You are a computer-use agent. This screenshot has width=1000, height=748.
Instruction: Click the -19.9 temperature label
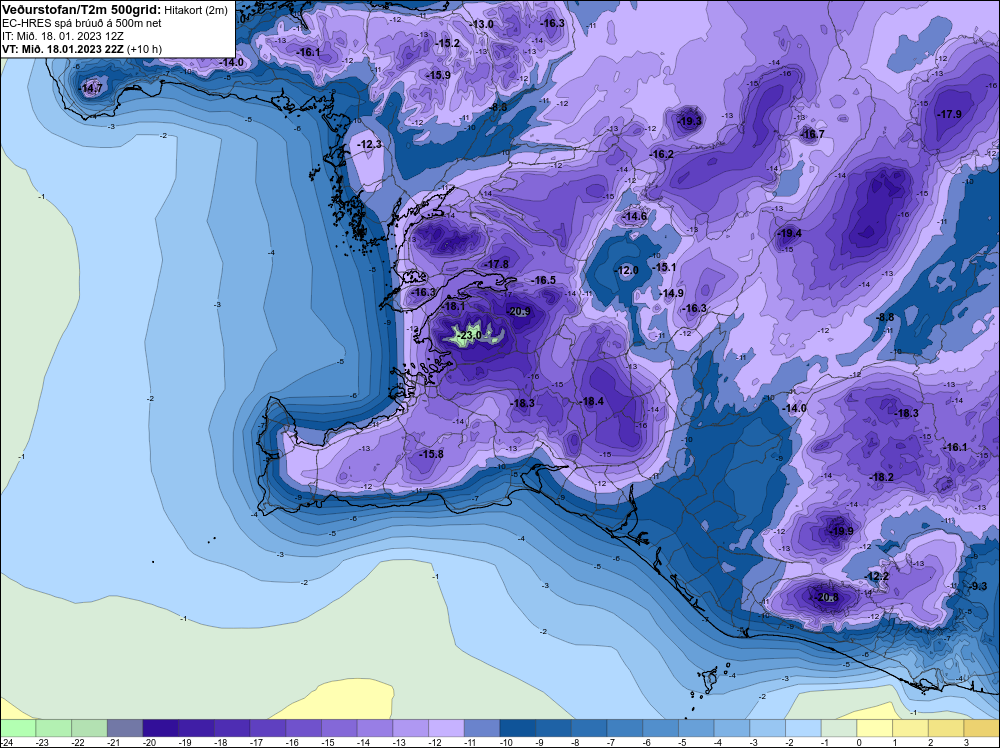(x=841, y=531)
